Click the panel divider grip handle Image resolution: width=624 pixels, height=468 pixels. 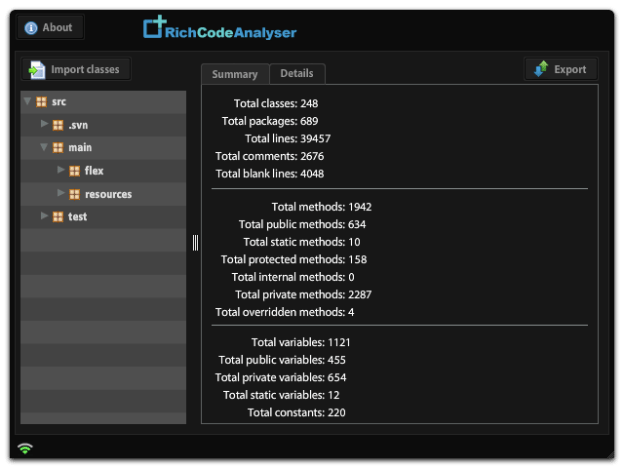coord(195,243)
